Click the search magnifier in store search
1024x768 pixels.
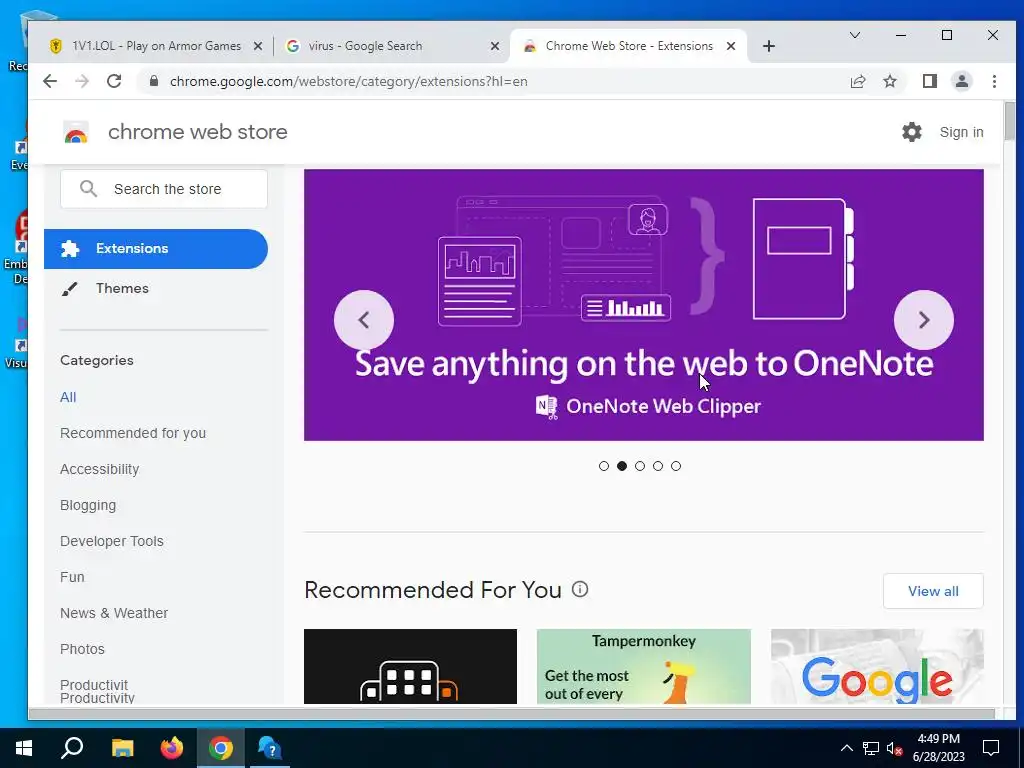(88, 189)
